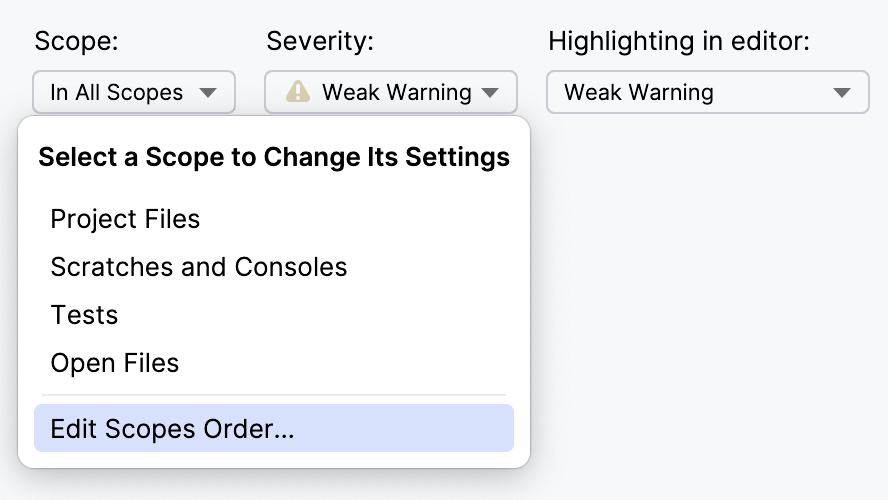Pick the Tests scope entry

click(84, 315)
